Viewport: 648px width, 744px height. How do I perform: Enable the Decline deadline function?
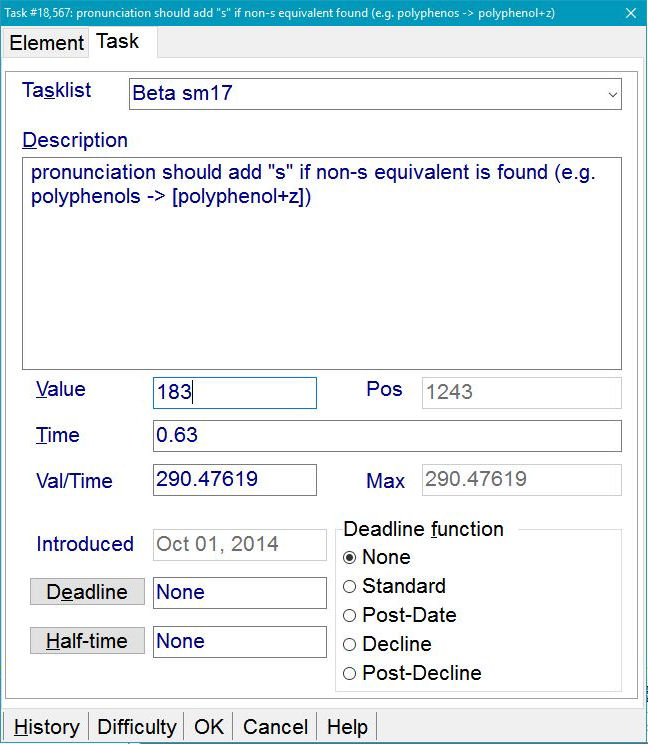[350, 645]
